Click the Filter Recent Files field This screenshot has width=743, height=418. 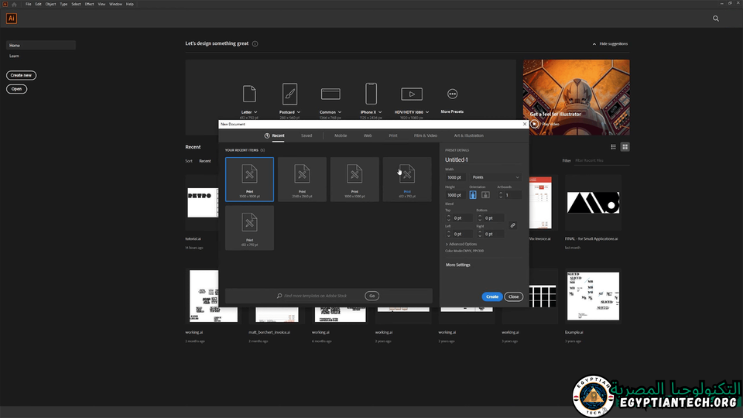click(x=602, y=161)
